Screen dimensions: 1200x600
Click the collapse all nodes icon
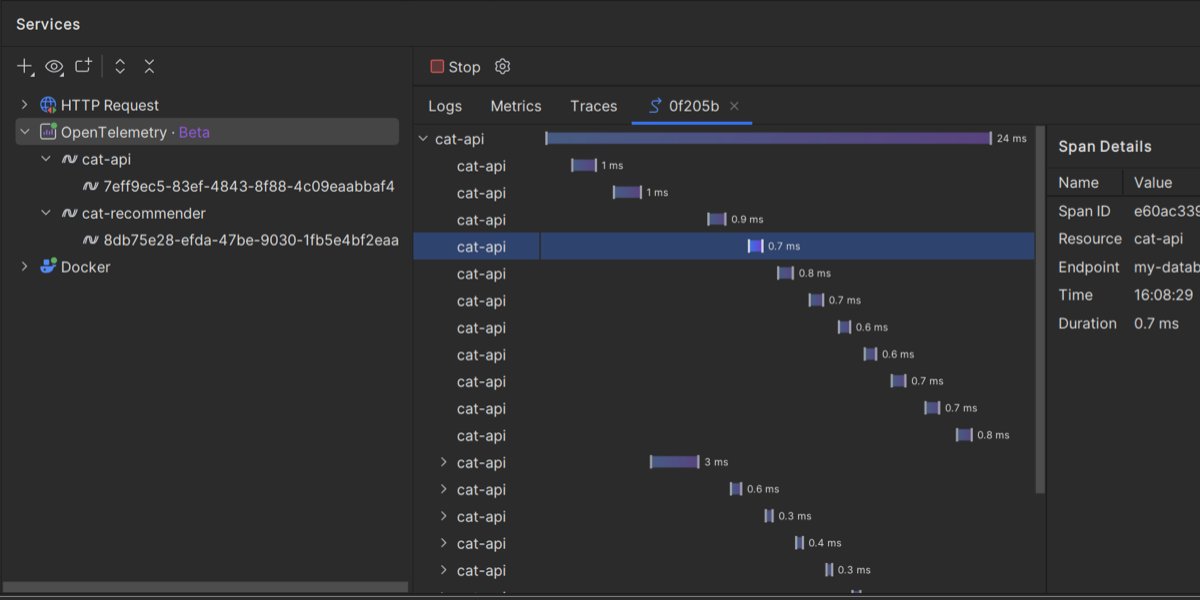(x=148, y=66)
